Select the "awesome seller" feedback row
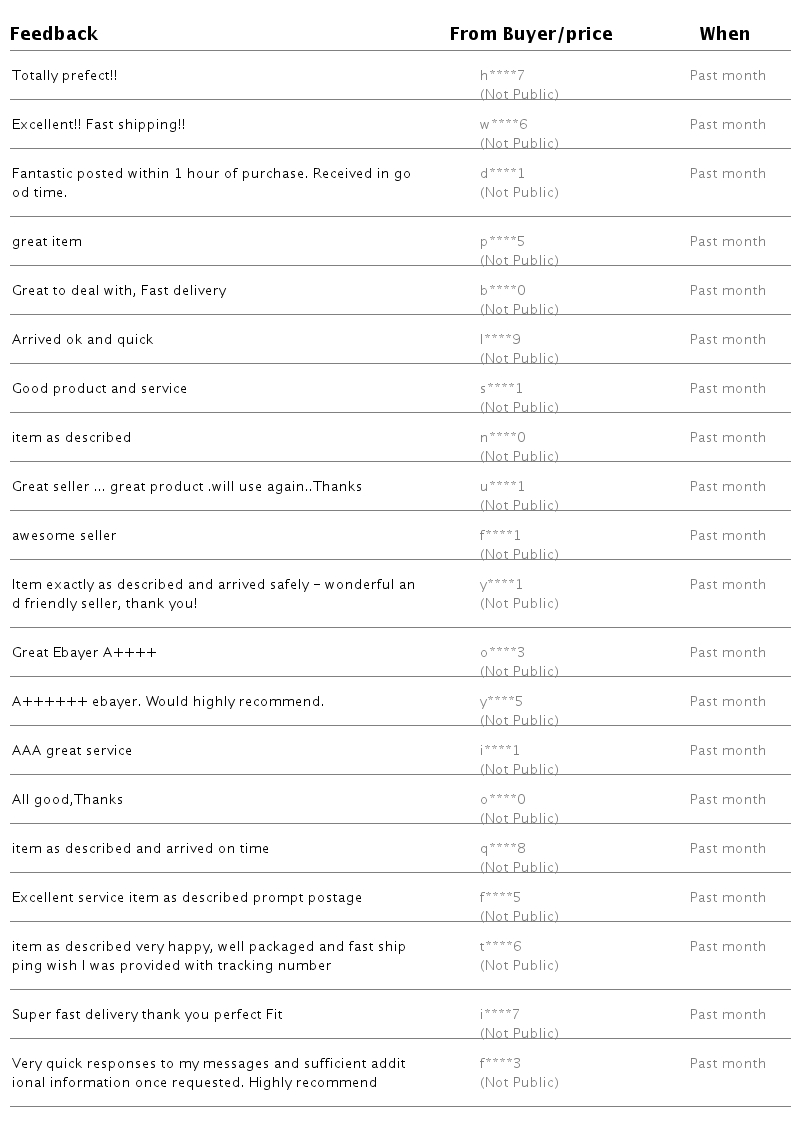The height and width of the screenshot is (1126, 800). (x=64, y=536)
